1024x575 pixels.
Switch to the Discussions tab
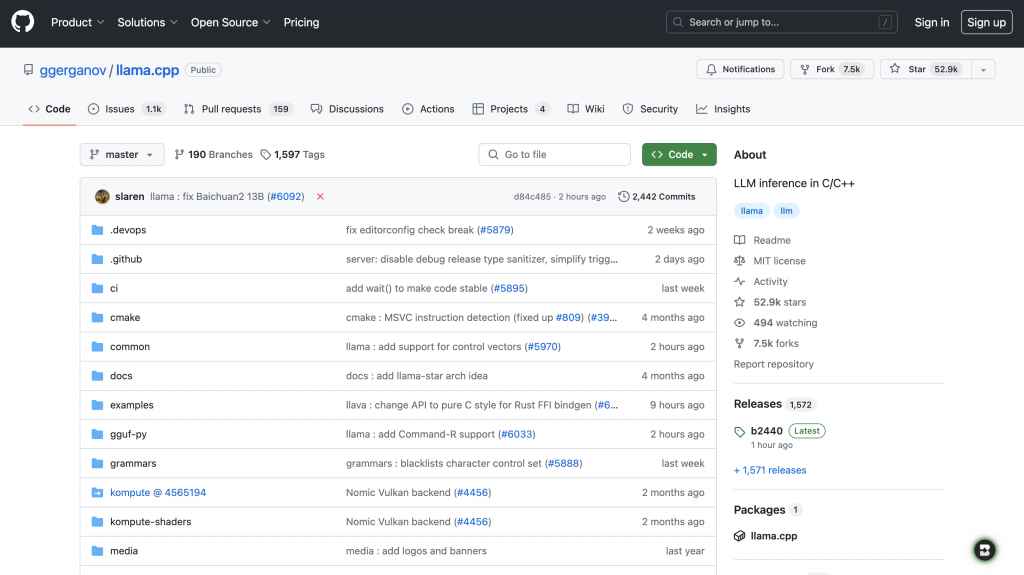[347, 109]
